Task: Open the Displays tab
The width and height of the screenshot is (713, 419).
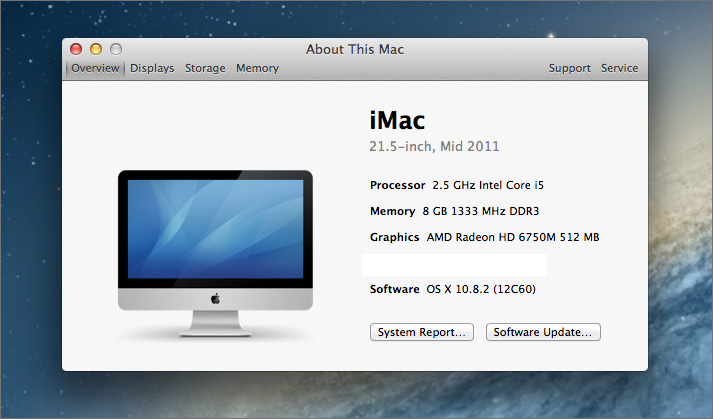Action: click(x=152, y=68)
